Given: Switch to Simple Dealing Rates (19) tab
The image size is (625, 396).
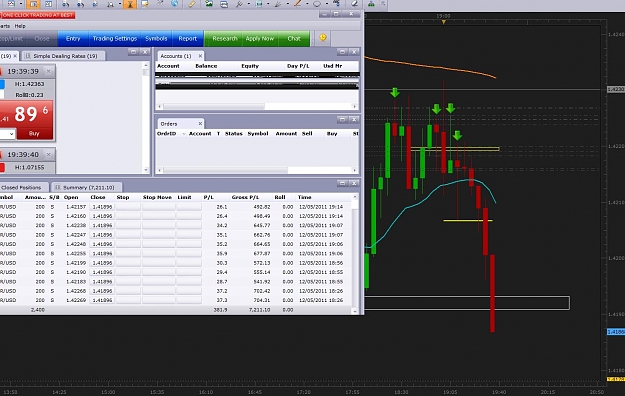Looking at the screenshot, I should [63, 56].
